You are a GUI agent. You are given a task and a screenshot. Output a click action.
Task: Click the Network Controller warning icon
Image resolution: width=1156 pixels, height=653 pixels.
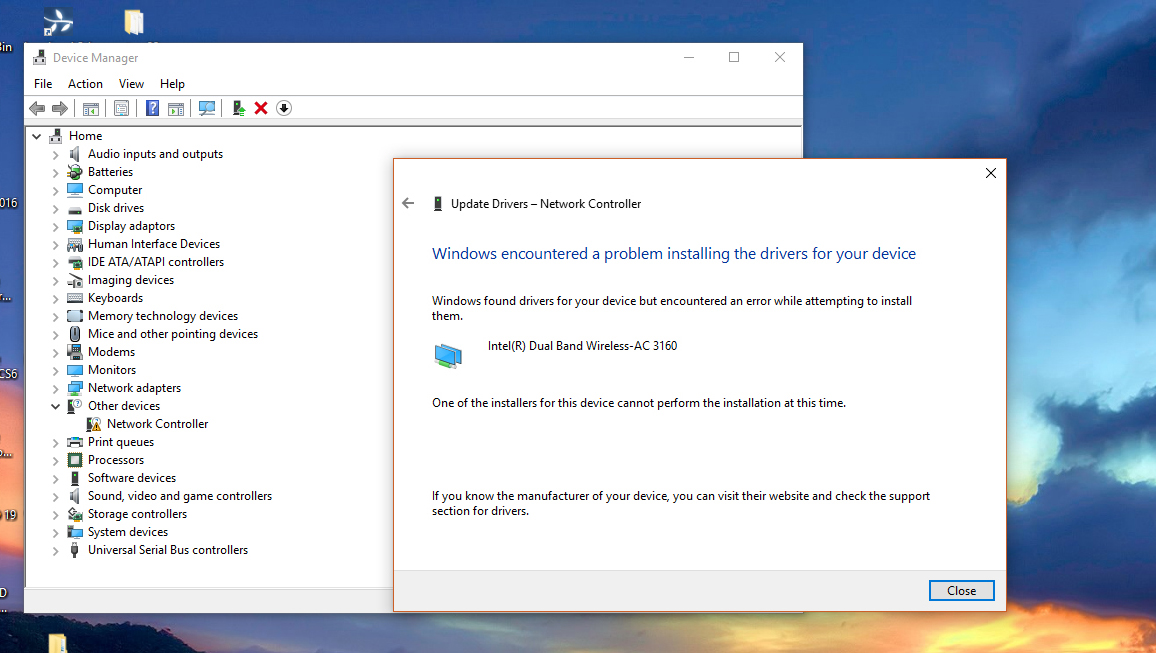[94, 424]
